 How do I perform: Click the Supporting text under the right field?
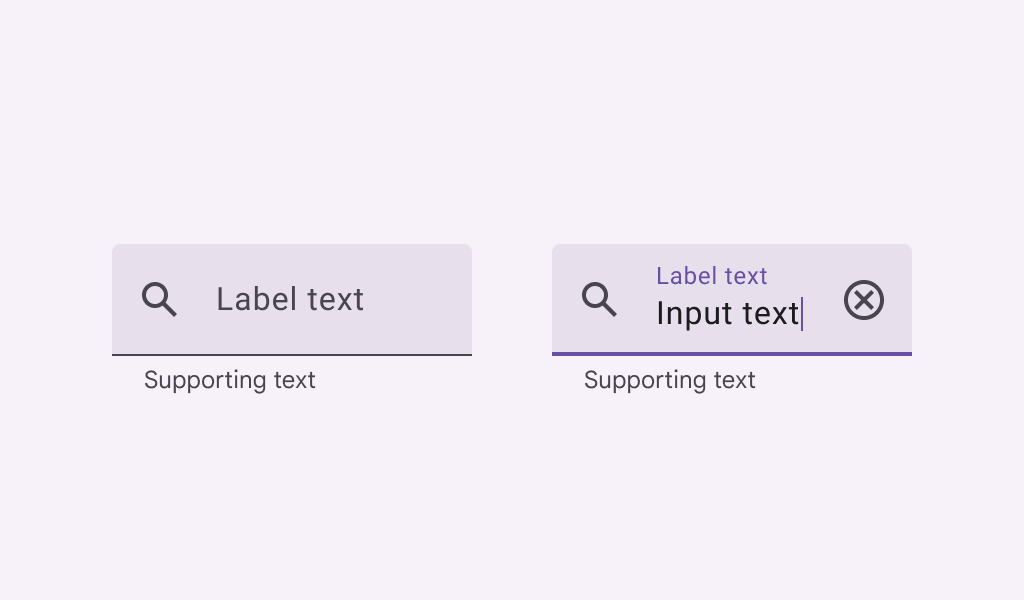669,380
